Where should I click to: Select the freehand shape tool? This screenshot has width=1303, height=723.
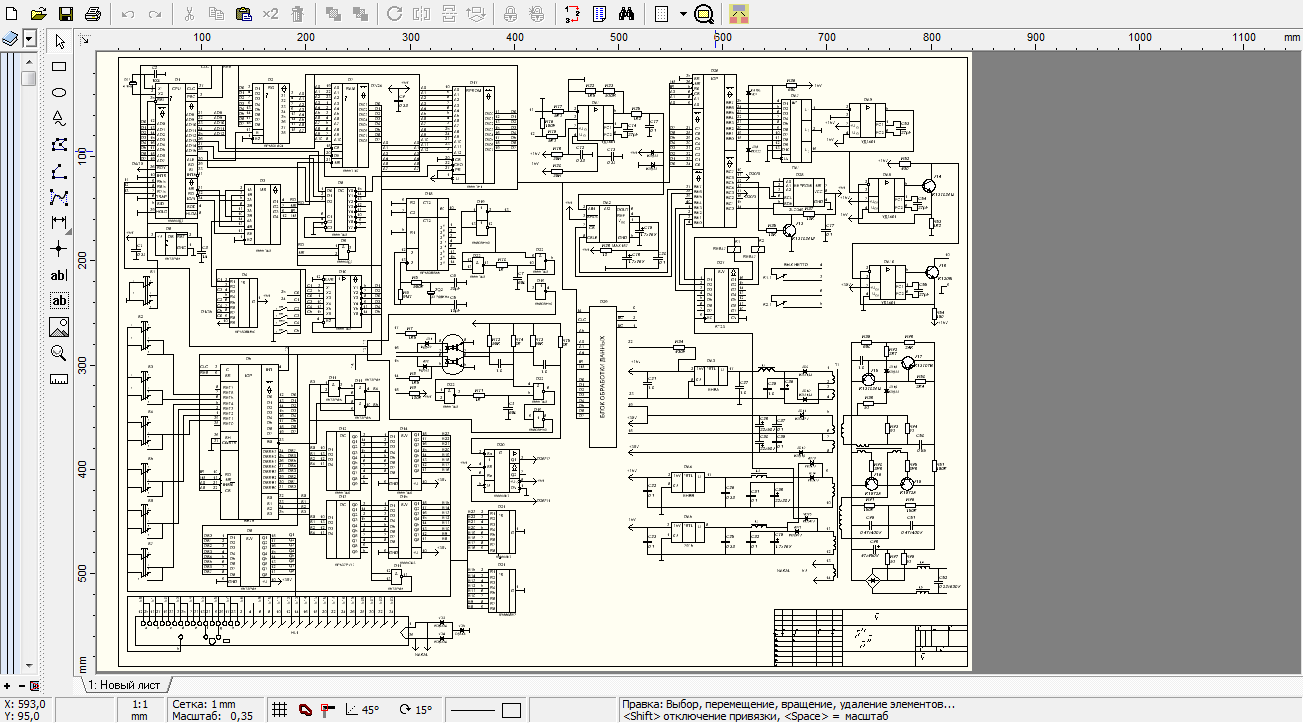tap(59, 119)
